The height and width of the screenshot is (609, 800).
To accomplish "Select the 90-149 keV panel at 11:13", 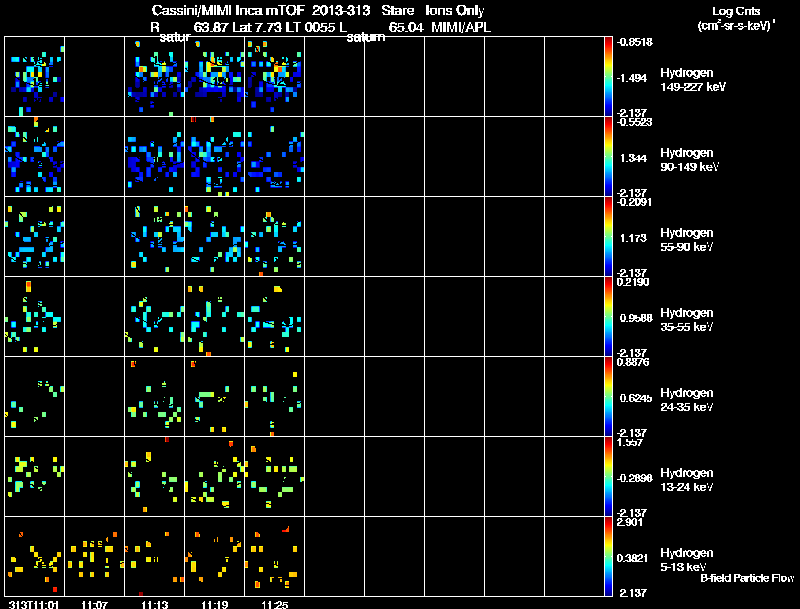I will 155,157.
